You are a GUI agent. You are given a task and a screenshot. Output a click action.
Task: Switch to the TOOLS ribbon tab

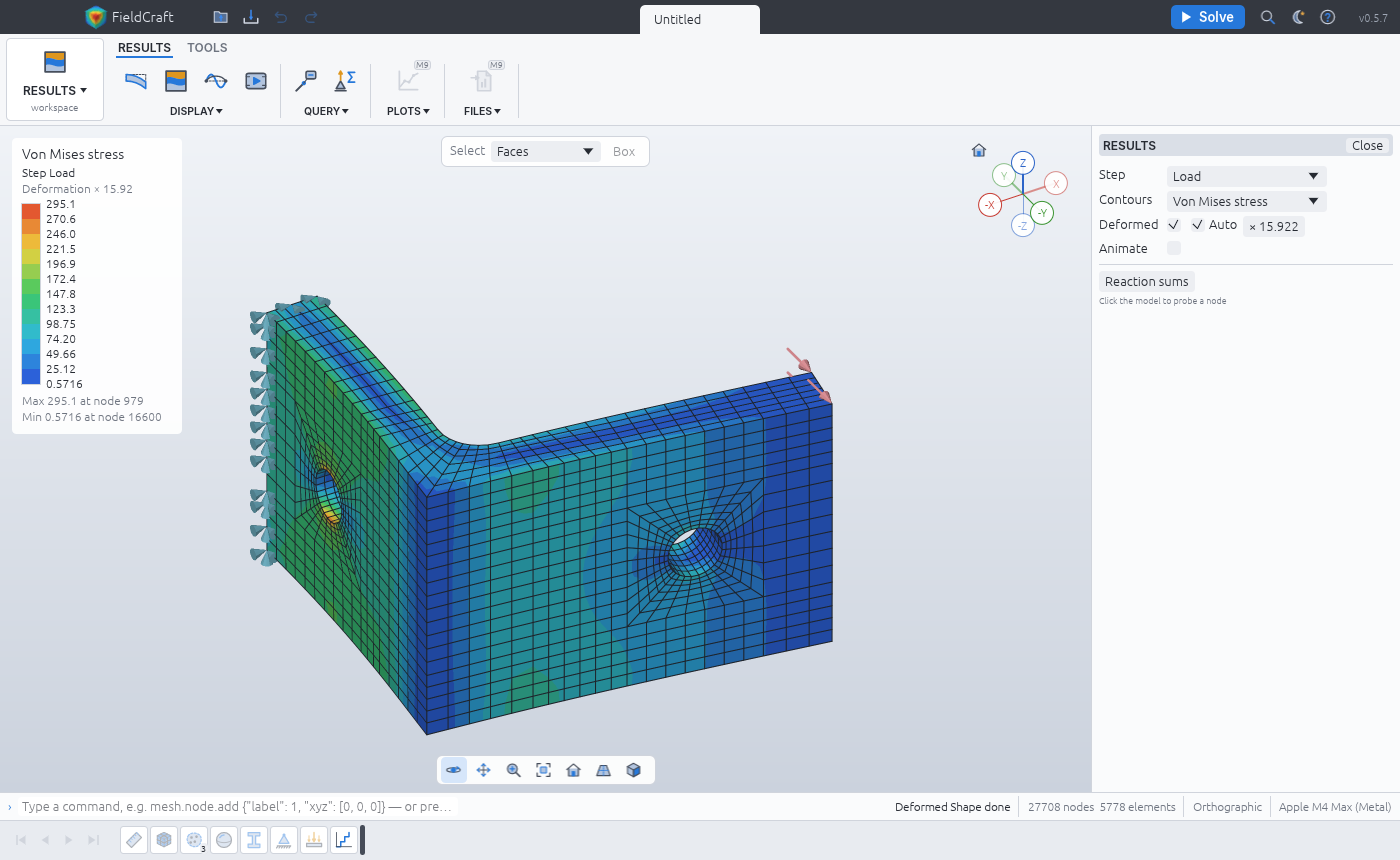[x=207, y=48]
